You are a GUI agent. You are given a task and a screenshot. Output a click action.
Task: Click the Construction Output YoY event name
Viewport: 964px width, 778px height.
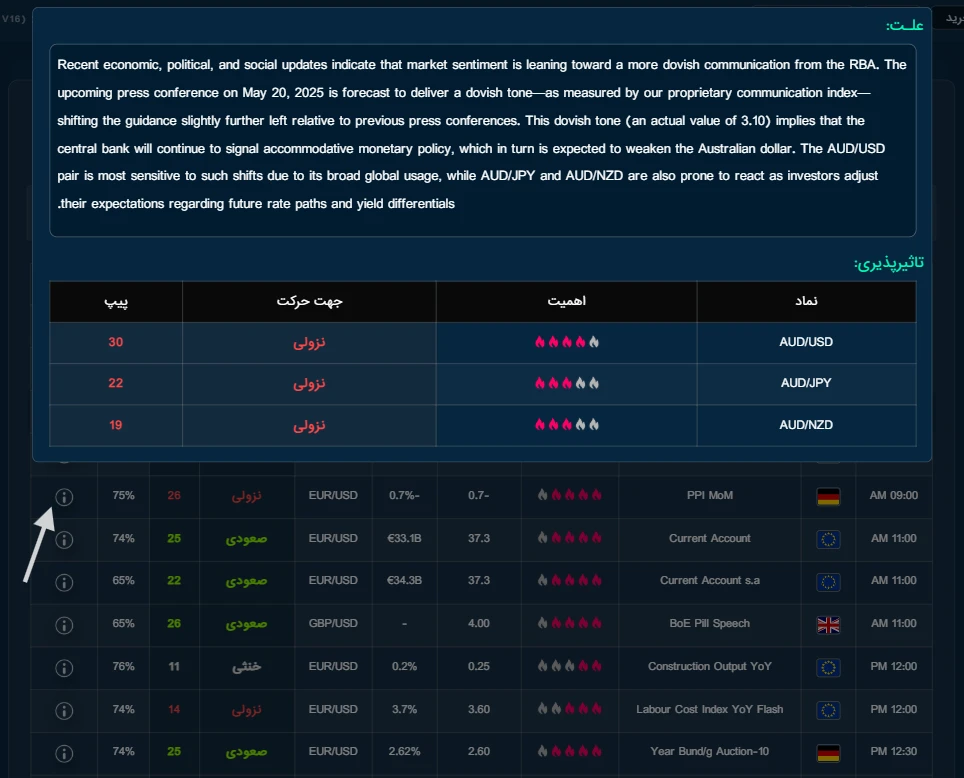point(709,667)
